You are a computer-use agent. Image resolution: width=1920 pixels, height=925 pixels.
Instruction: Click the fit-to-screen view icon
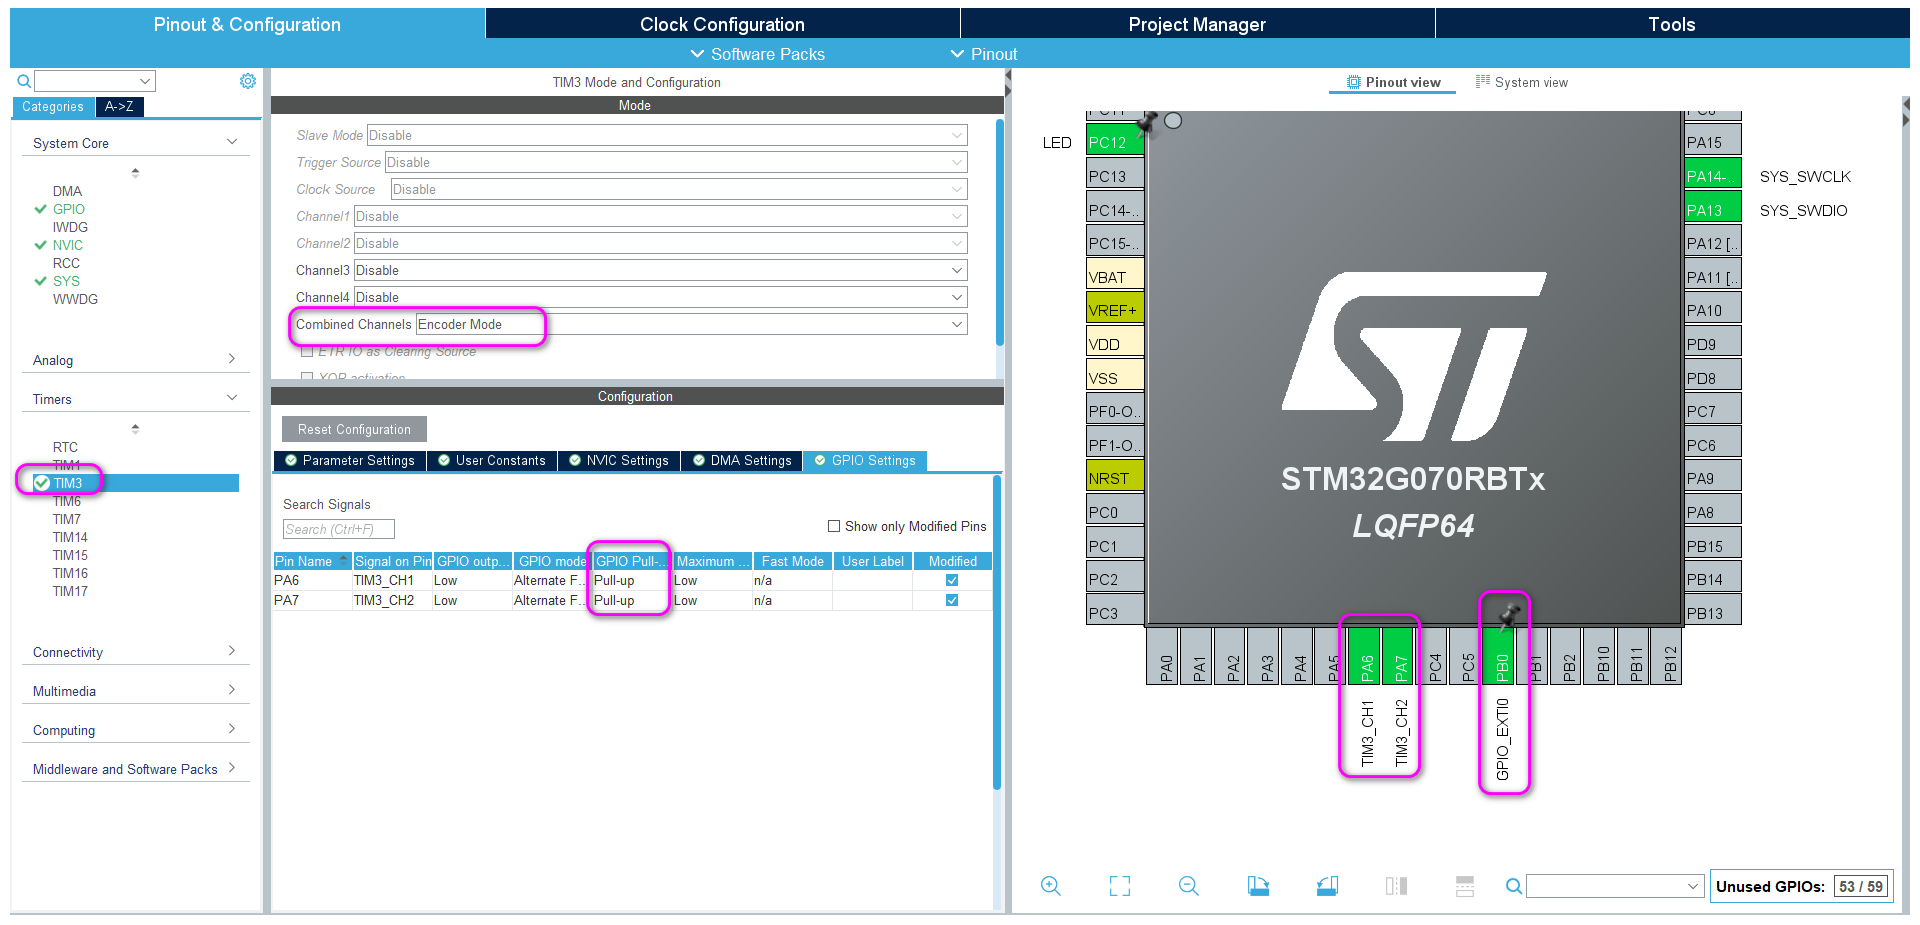pyautogui.click(x=1120, y=886)
